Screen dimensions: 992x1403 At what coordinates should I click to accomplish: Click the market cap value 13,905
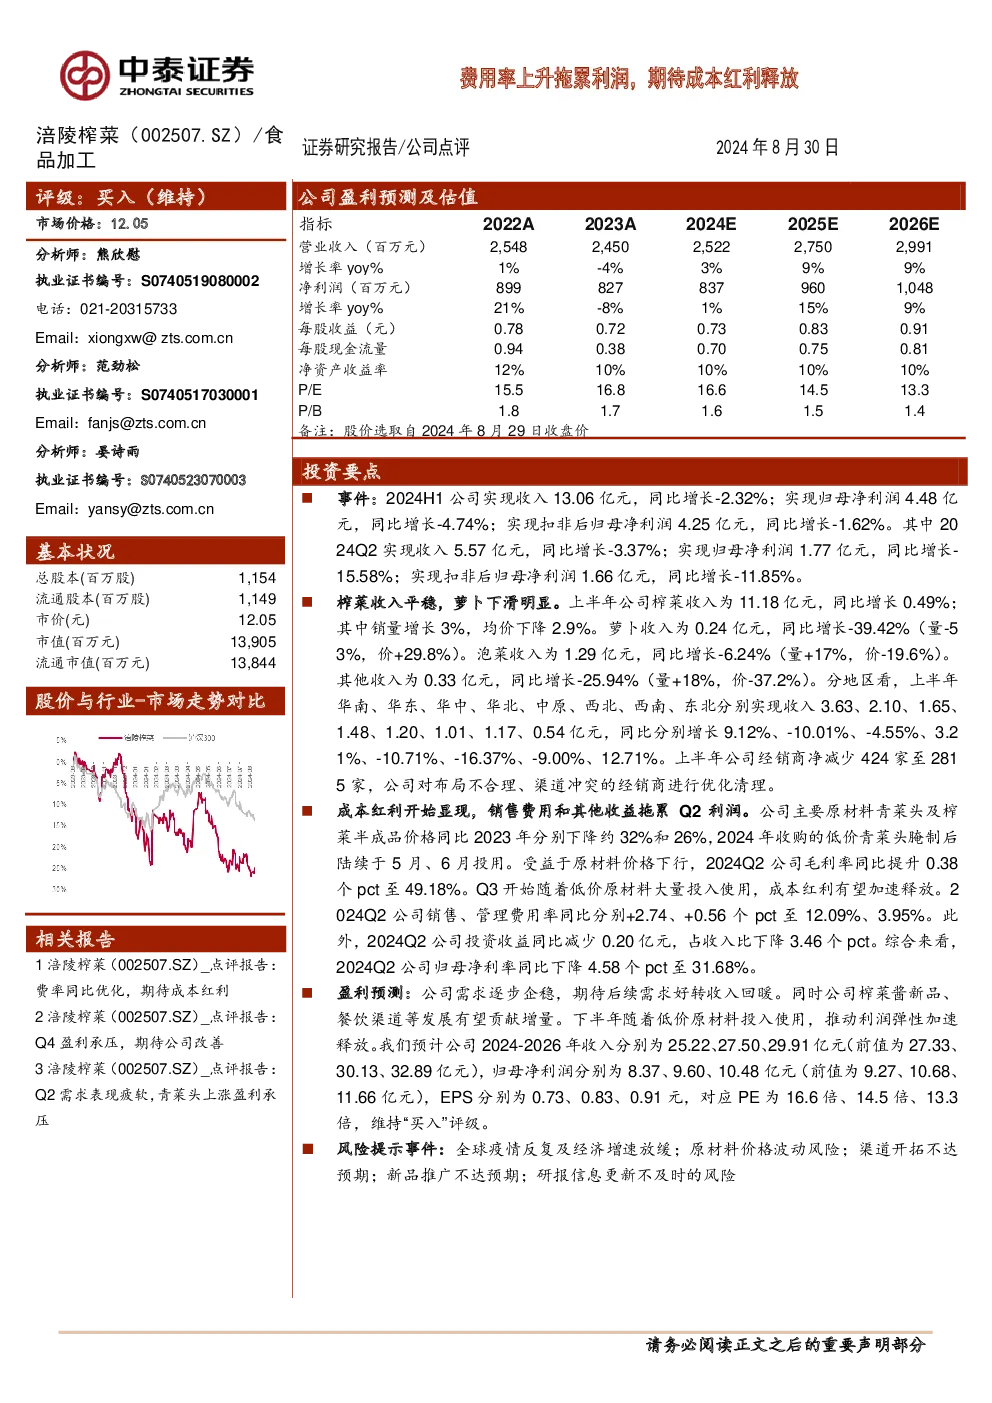(253, 642)
